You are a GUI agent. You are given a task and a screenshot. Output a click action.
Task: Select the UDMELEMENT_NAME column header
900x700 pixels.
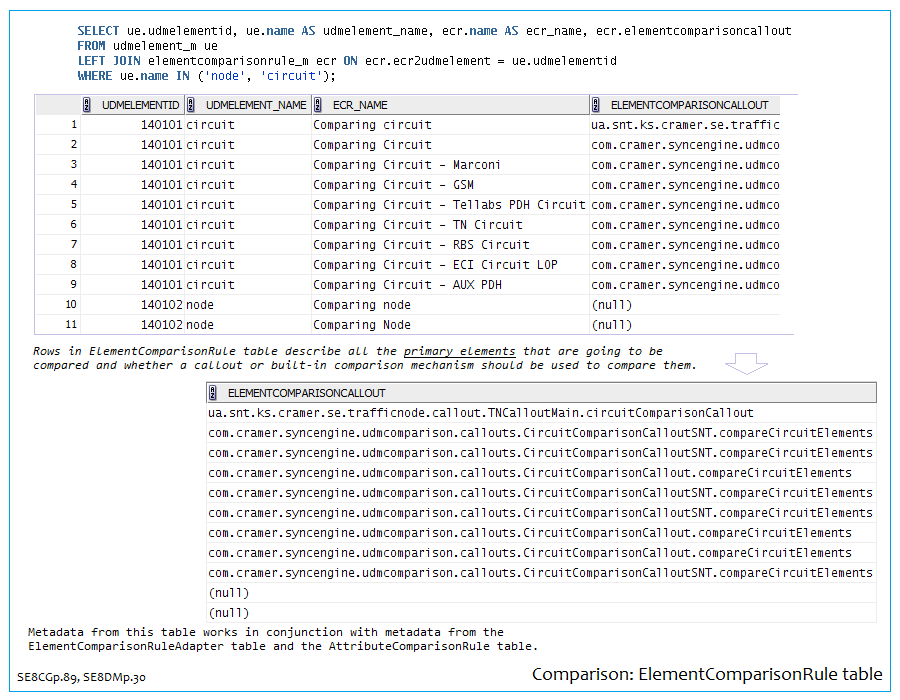coord(256,105)
